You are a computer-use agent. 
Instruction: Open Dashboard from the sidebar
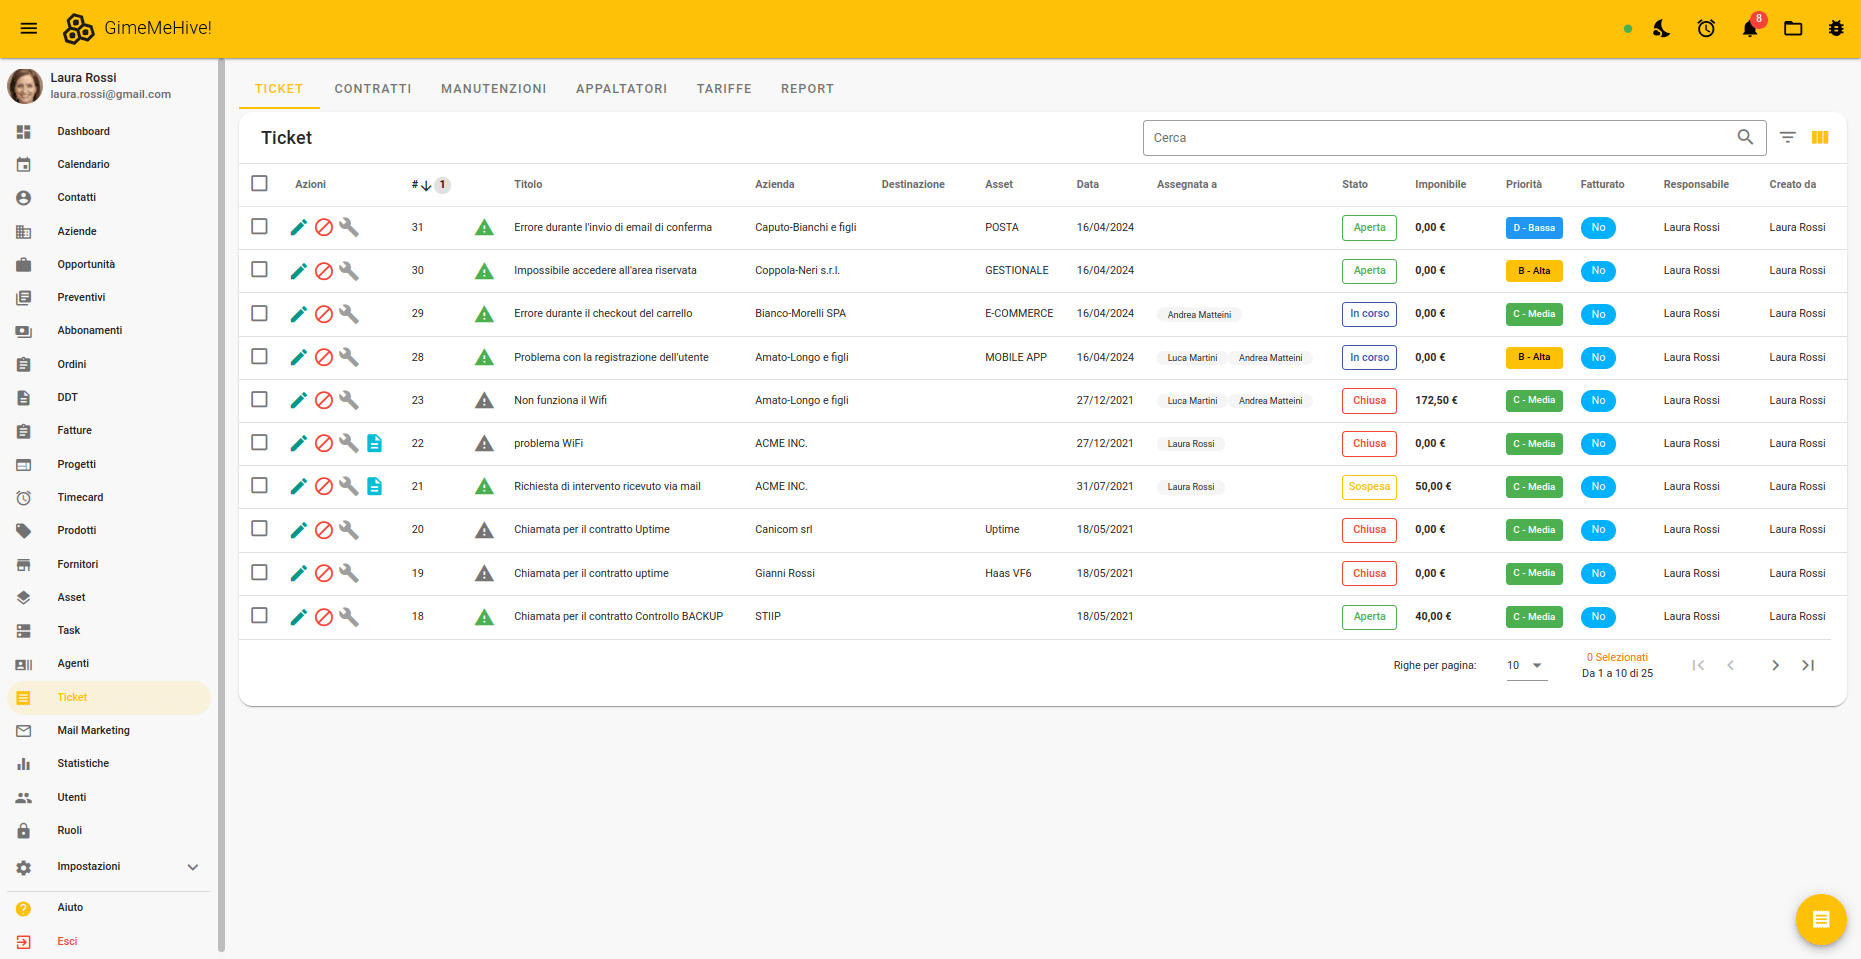click(x=109, y=131)
